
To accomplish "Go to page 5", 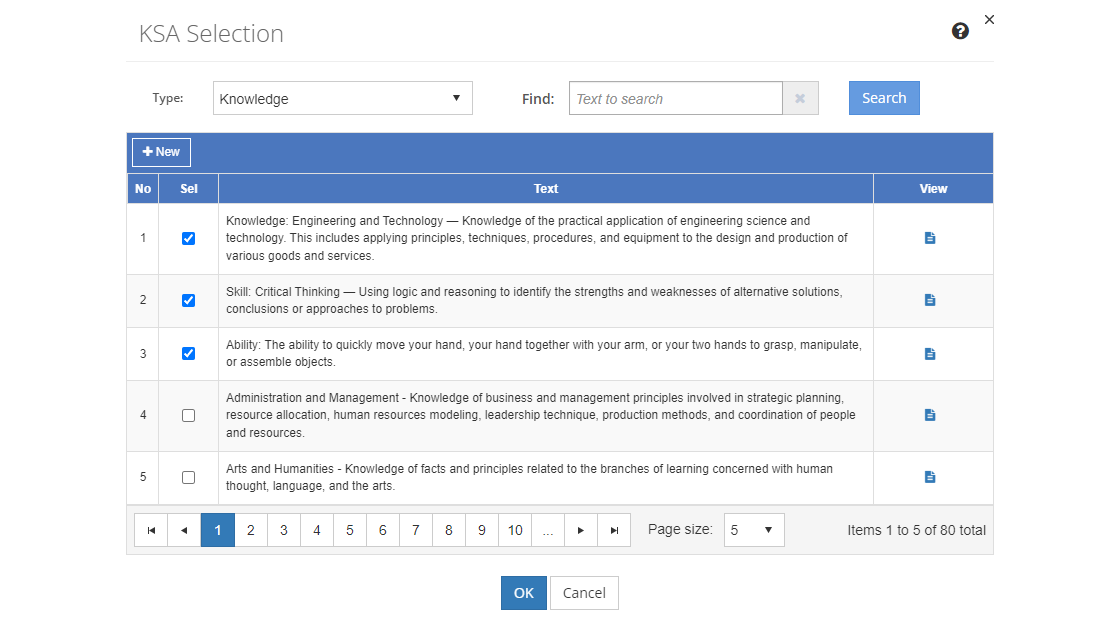I will [x=350, y=530].
